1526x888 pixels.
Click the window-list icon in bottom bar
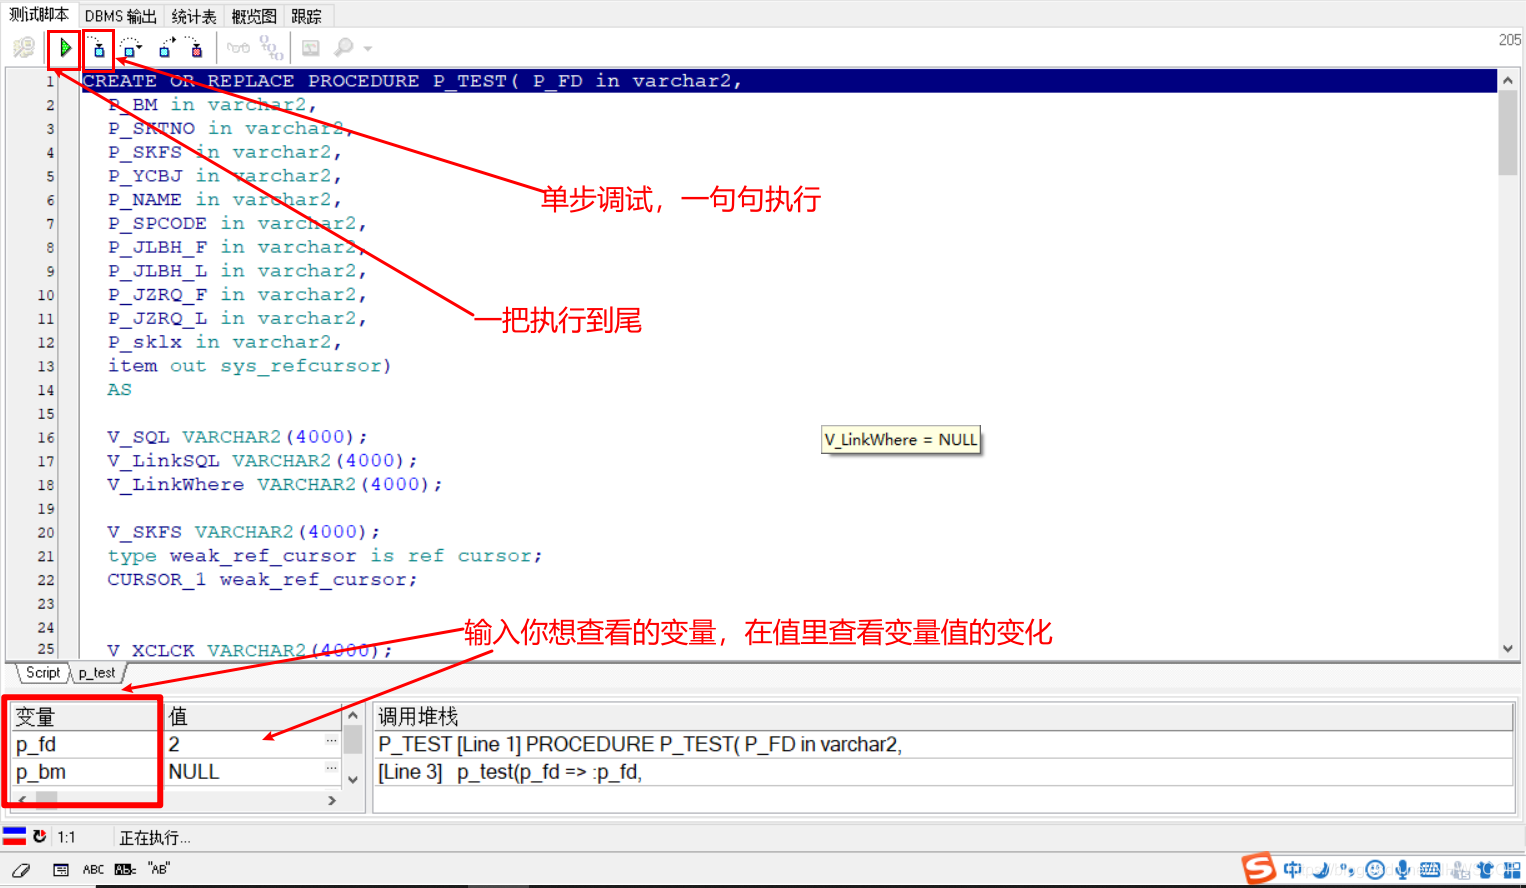coord(61,870)
